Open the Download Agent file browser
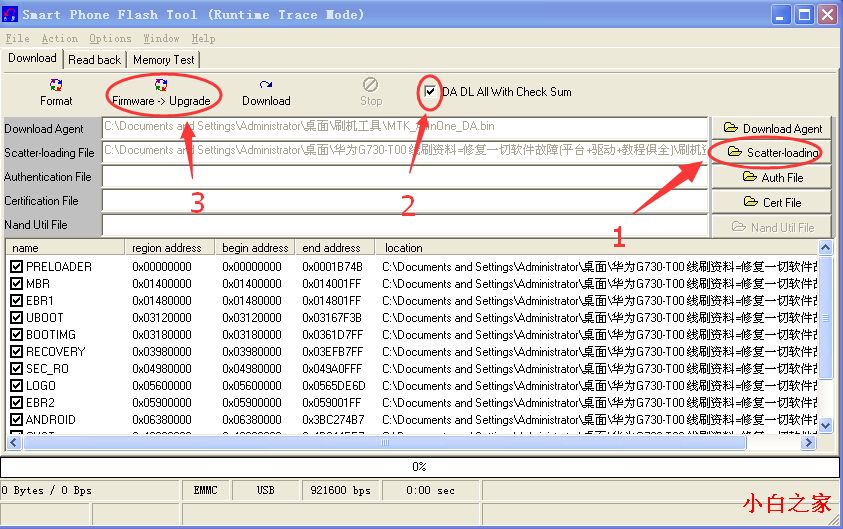This screenshot has width=843, height=529. (x=771, y=128)
